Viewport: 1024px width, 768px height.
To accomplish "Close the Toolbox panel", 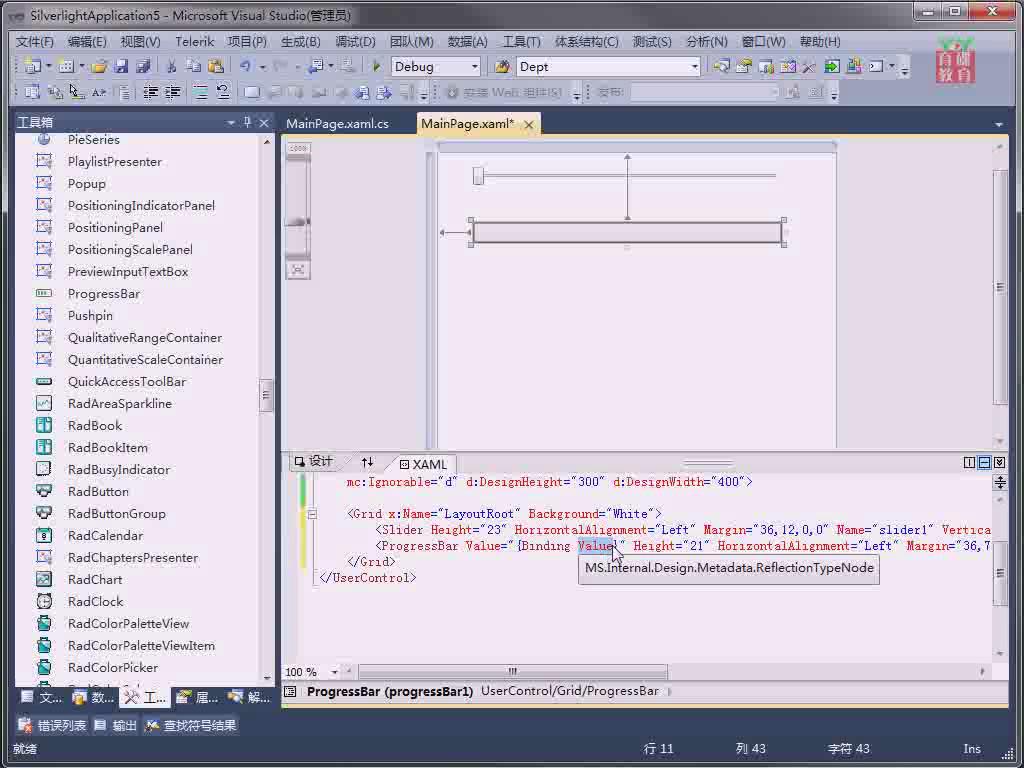I will pos(264,122).
